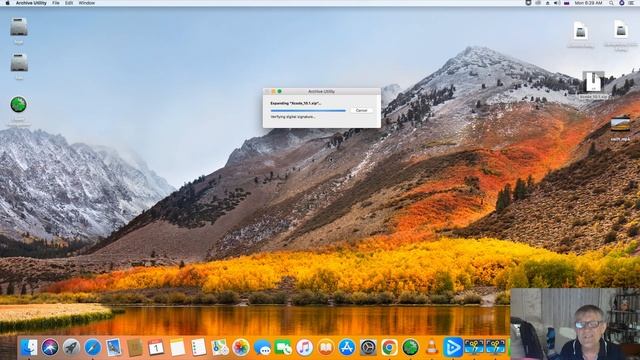Open Launchpad rocket icon in Dock
This screenshot has height=360, width=640.
coord(71,347)
